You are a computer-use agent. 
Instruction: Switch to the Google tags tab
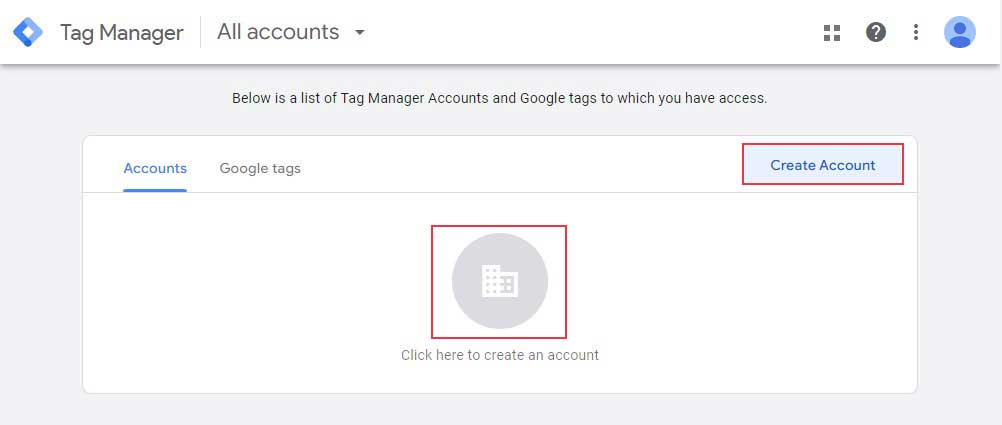259,169
